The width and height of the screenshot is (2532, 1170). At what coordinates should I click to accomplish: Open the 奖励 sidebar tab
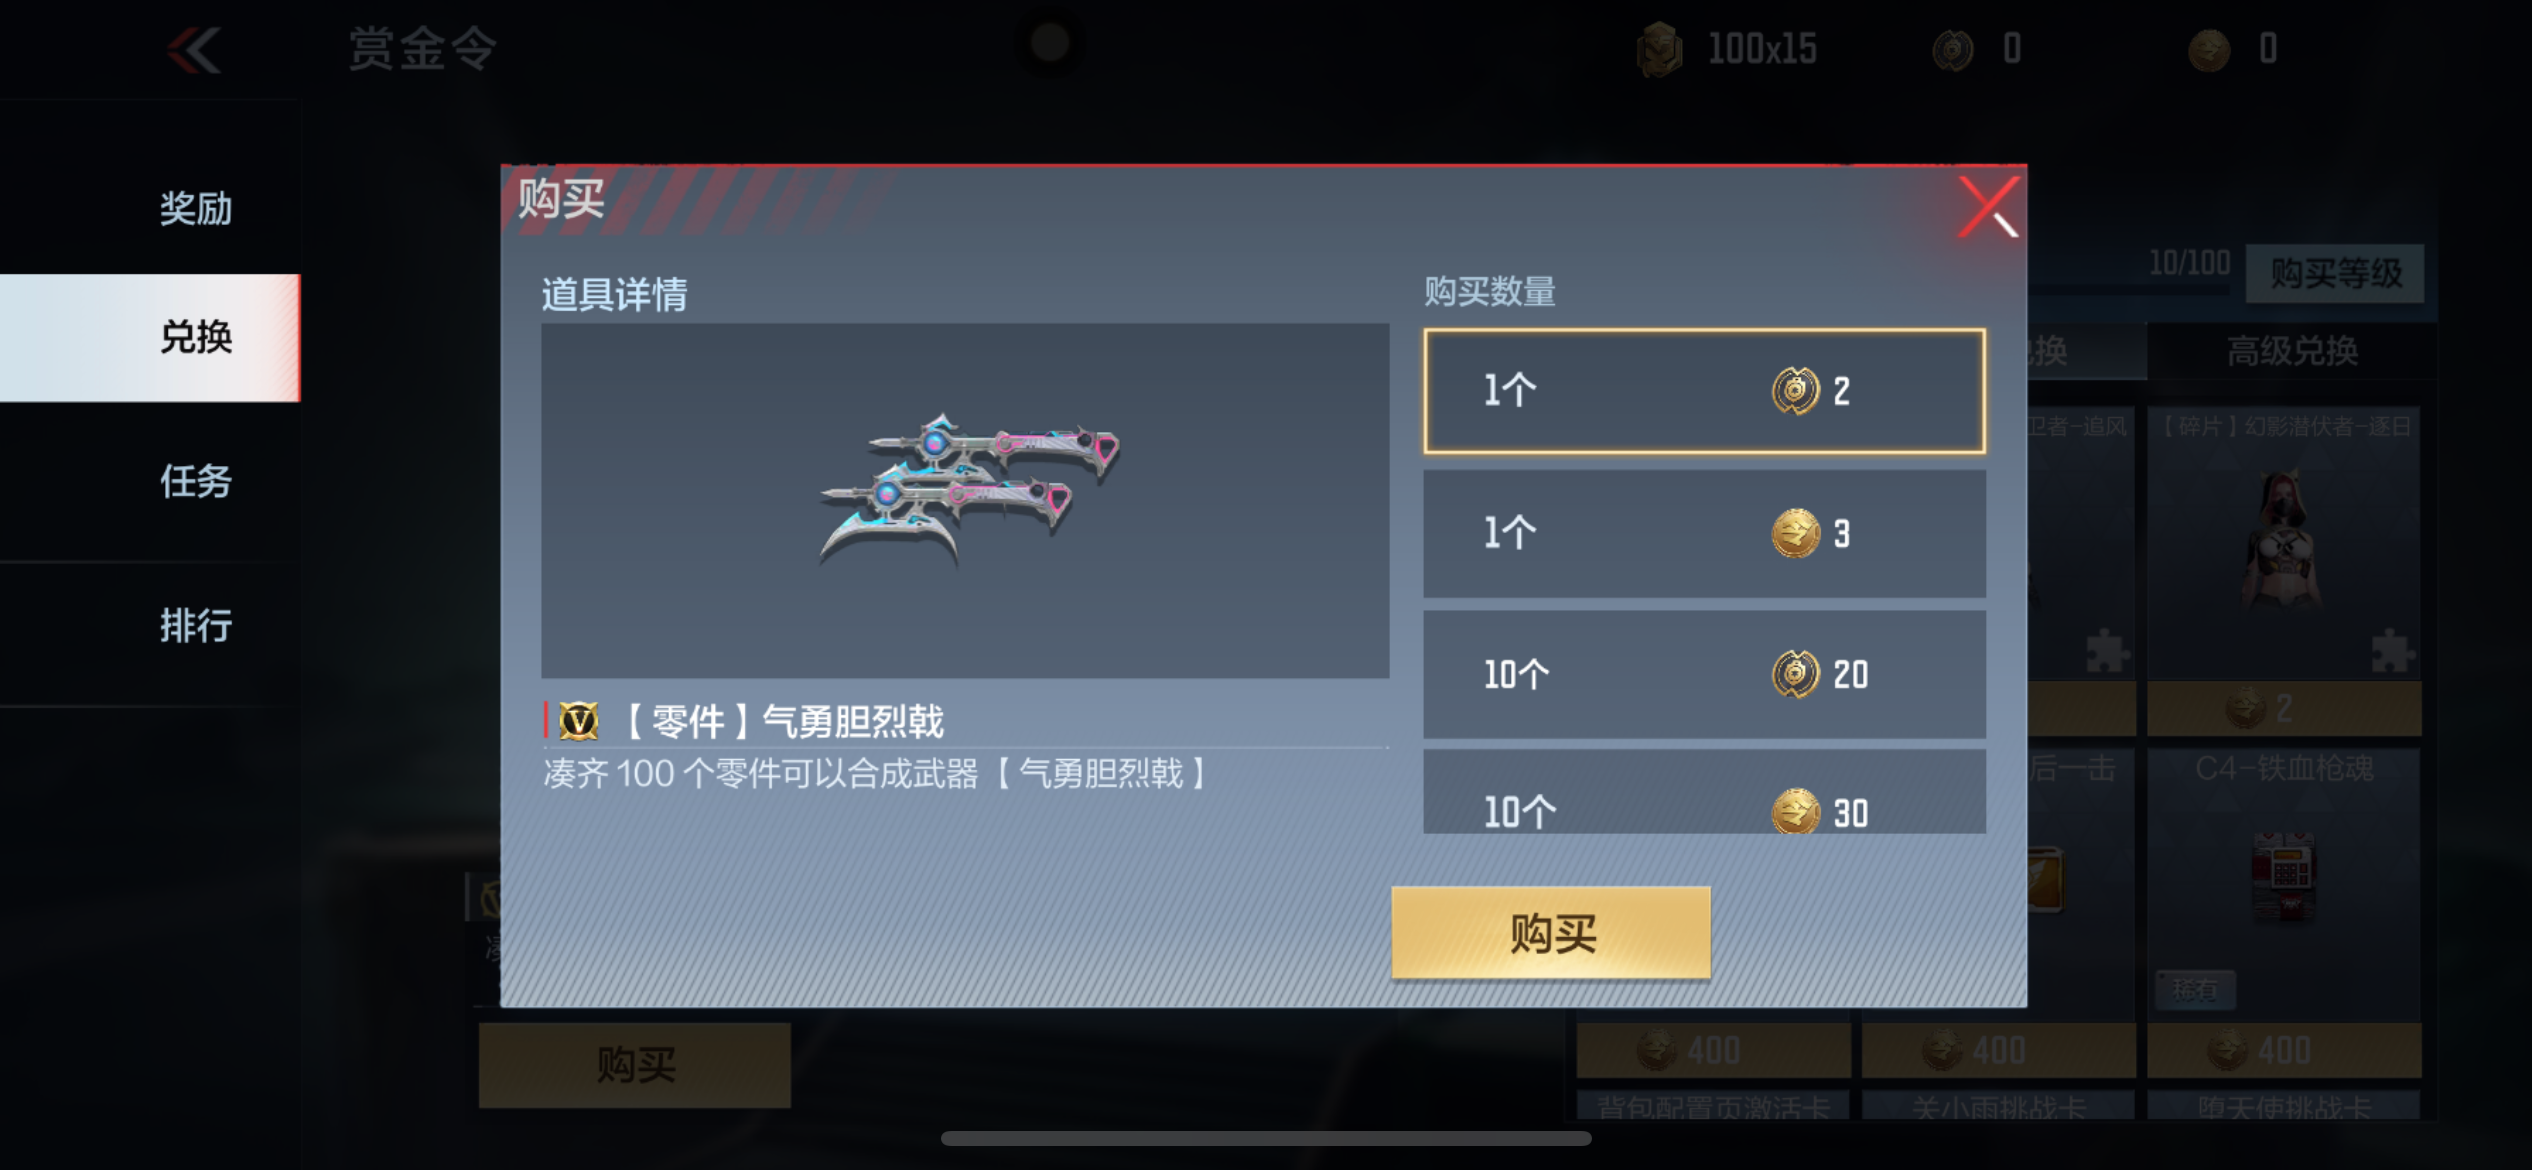[196, 208]
